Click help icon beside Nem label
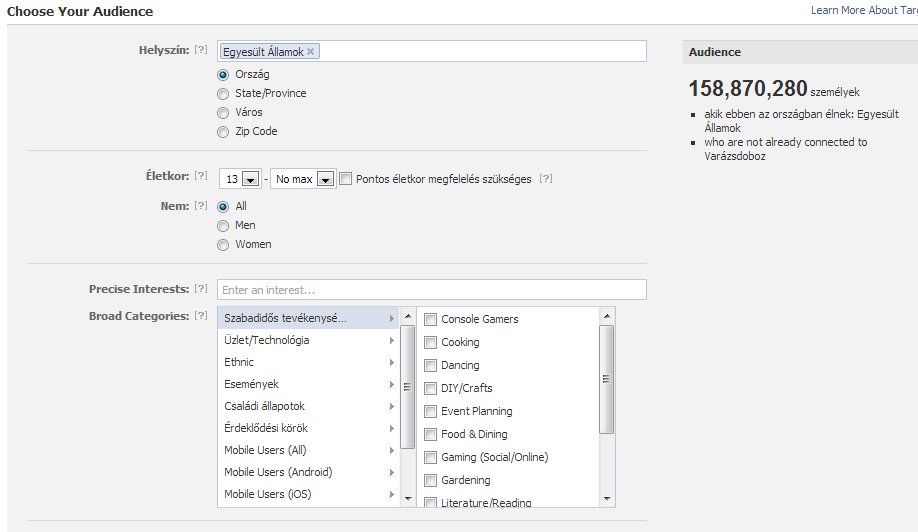This screenshot has height=532, width=918. pos(201,205)
